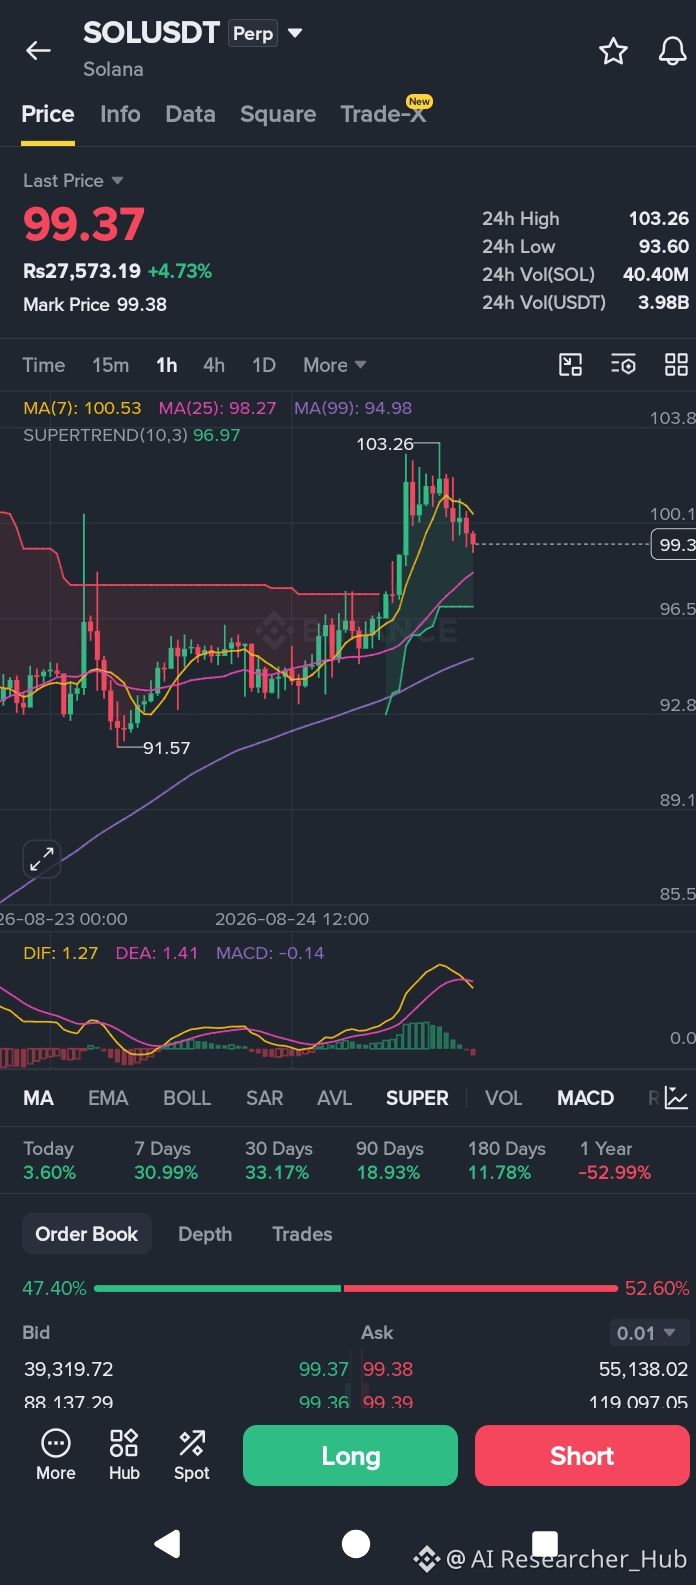Open chart layout picture-in-picture icon
The height and width of the screenshot is (1585, 696).
[570, 365]
